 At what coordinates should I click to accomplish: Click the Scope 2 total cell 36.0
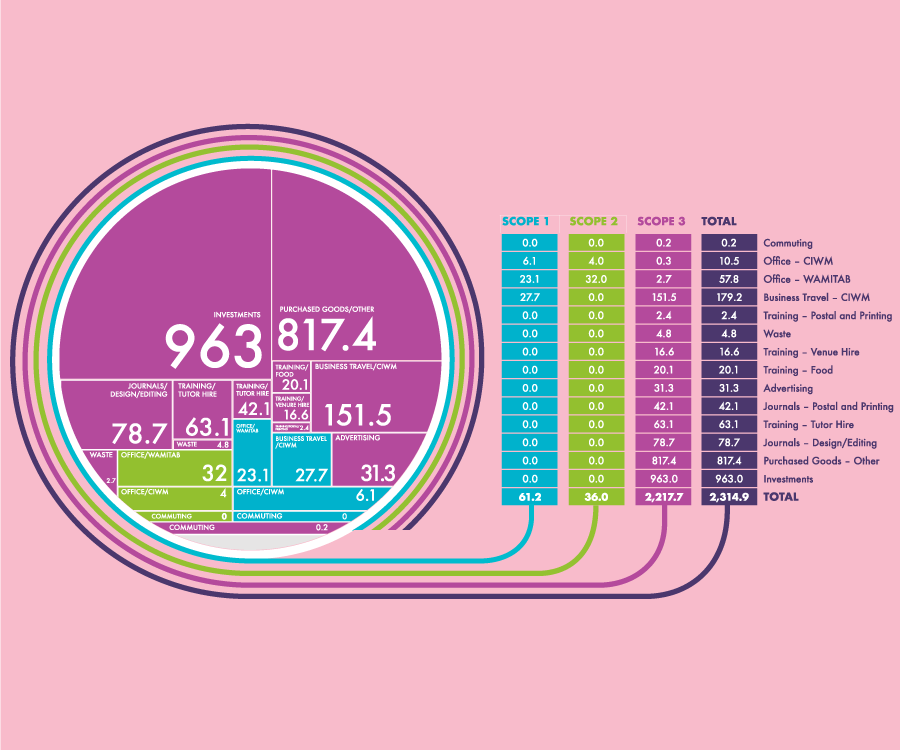[595, 497]
